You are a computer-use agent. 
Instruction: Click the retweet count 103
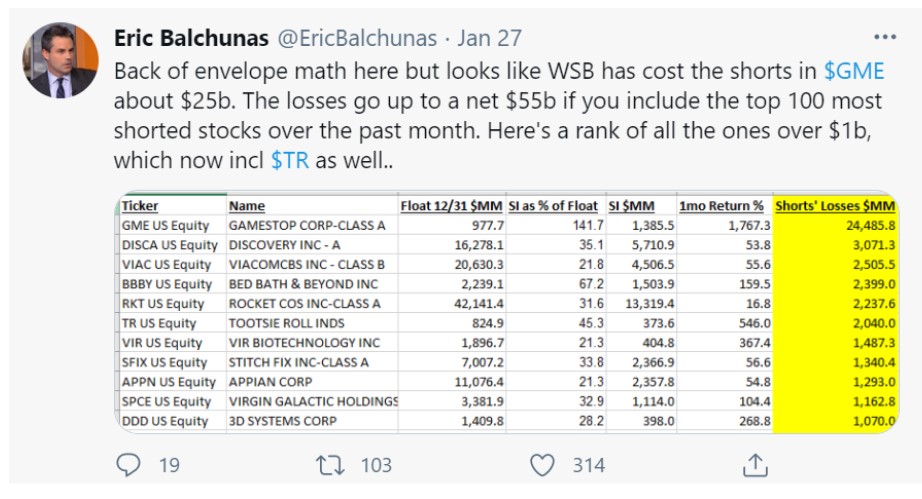click(376, 465)
